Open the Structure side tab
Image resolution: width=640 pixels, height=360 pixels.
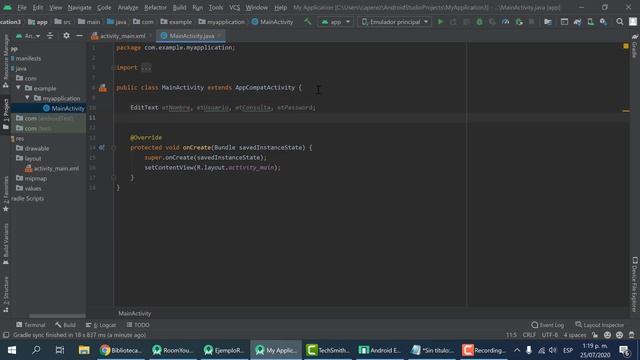5,294
